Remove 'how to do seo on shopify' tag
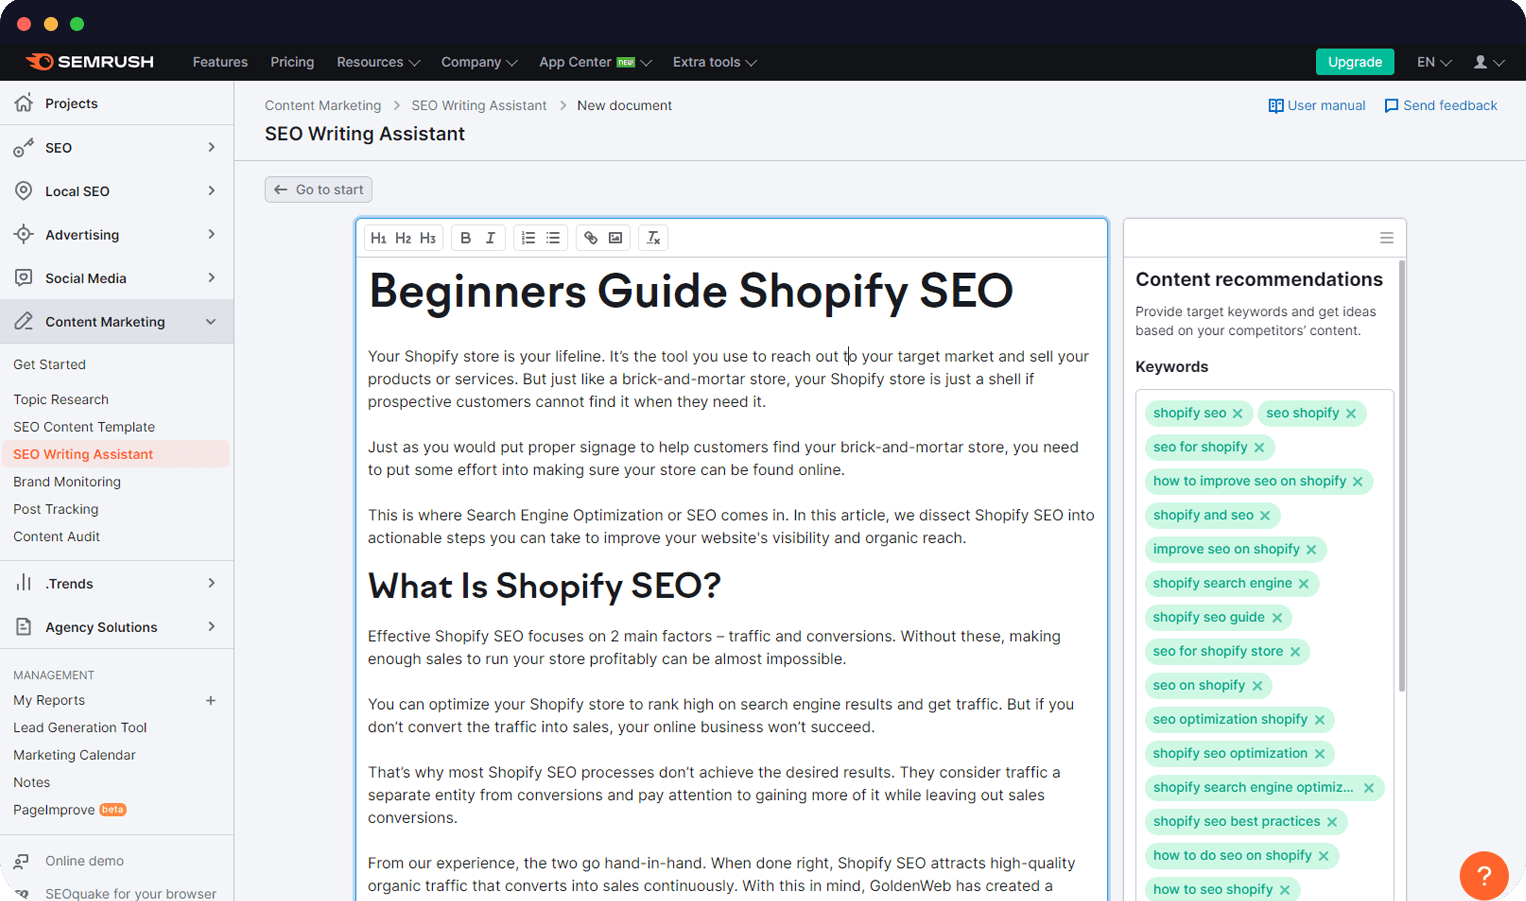Viewport: 1526px width, 901px height. [x=1324, y=855]
